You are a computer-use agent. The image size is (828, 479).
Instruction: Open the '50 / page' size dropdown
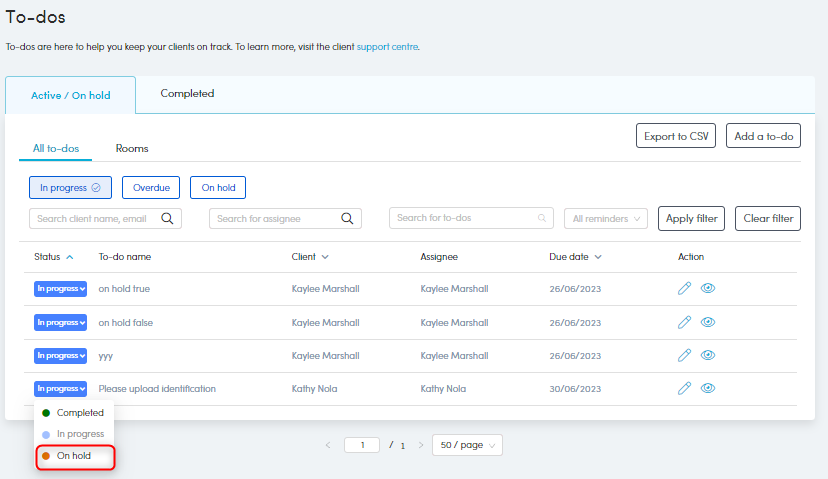(467, 445)
